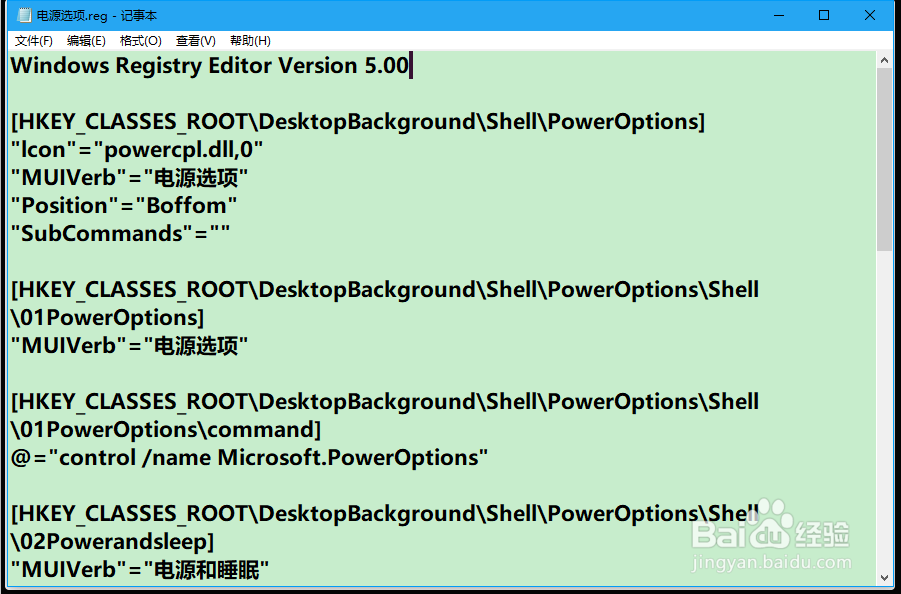Open the 格式(O) menu

coord(141,41)
